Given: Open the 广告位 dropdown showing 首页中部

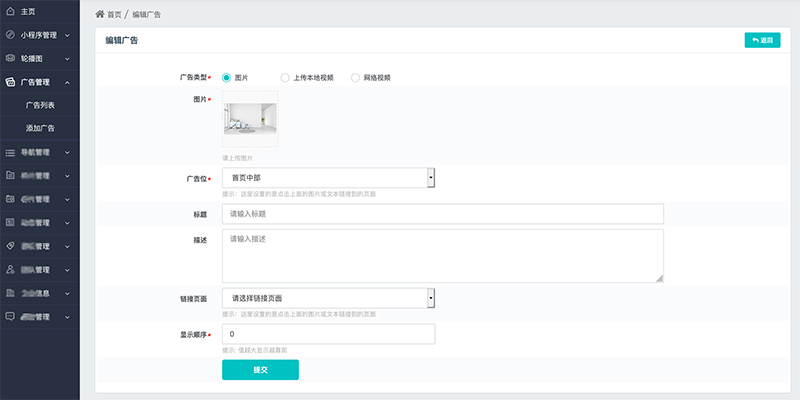Looking at the screenshot, I should pyautogui.click(x=327, y=177).
